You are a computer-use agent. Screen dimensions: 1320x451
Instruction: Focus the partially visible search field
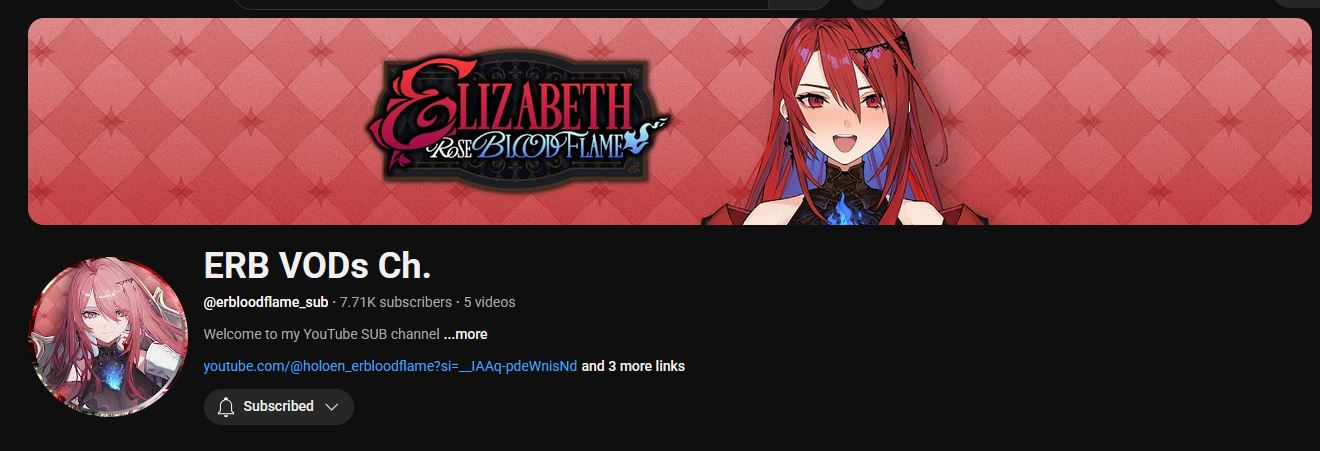tap(500, 4)
